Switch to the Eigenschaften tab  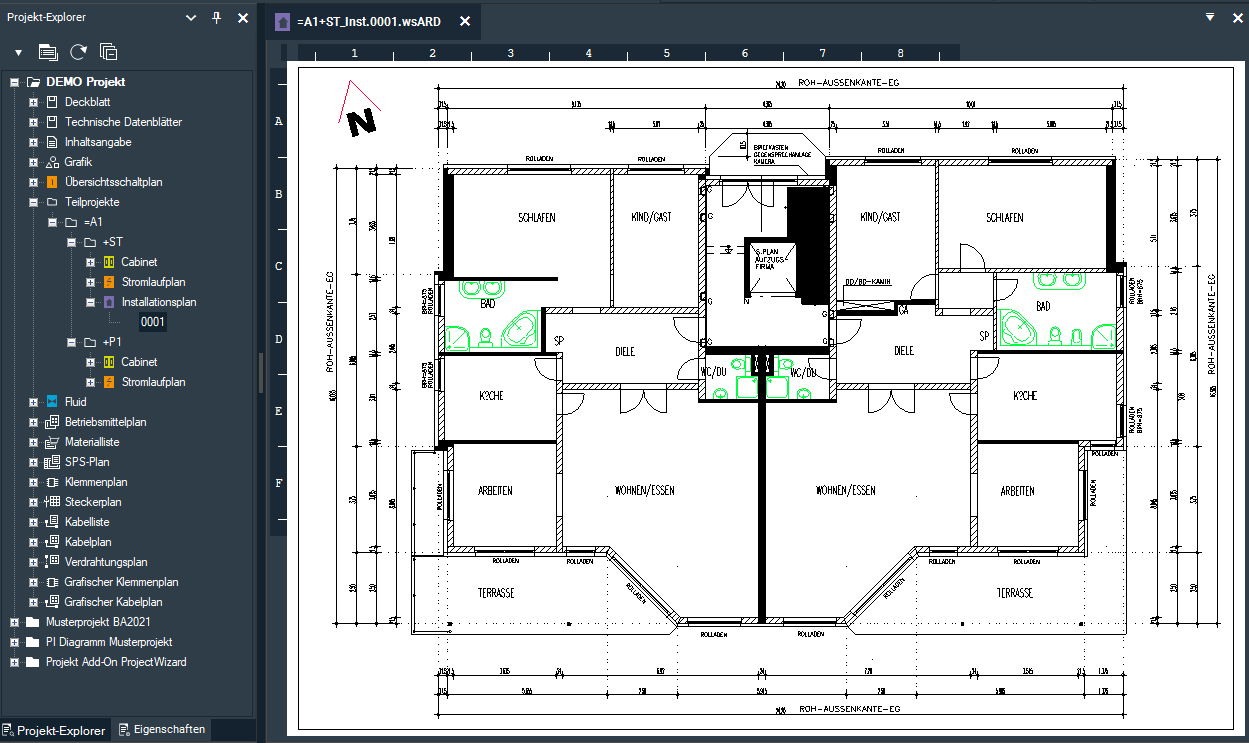162,731
